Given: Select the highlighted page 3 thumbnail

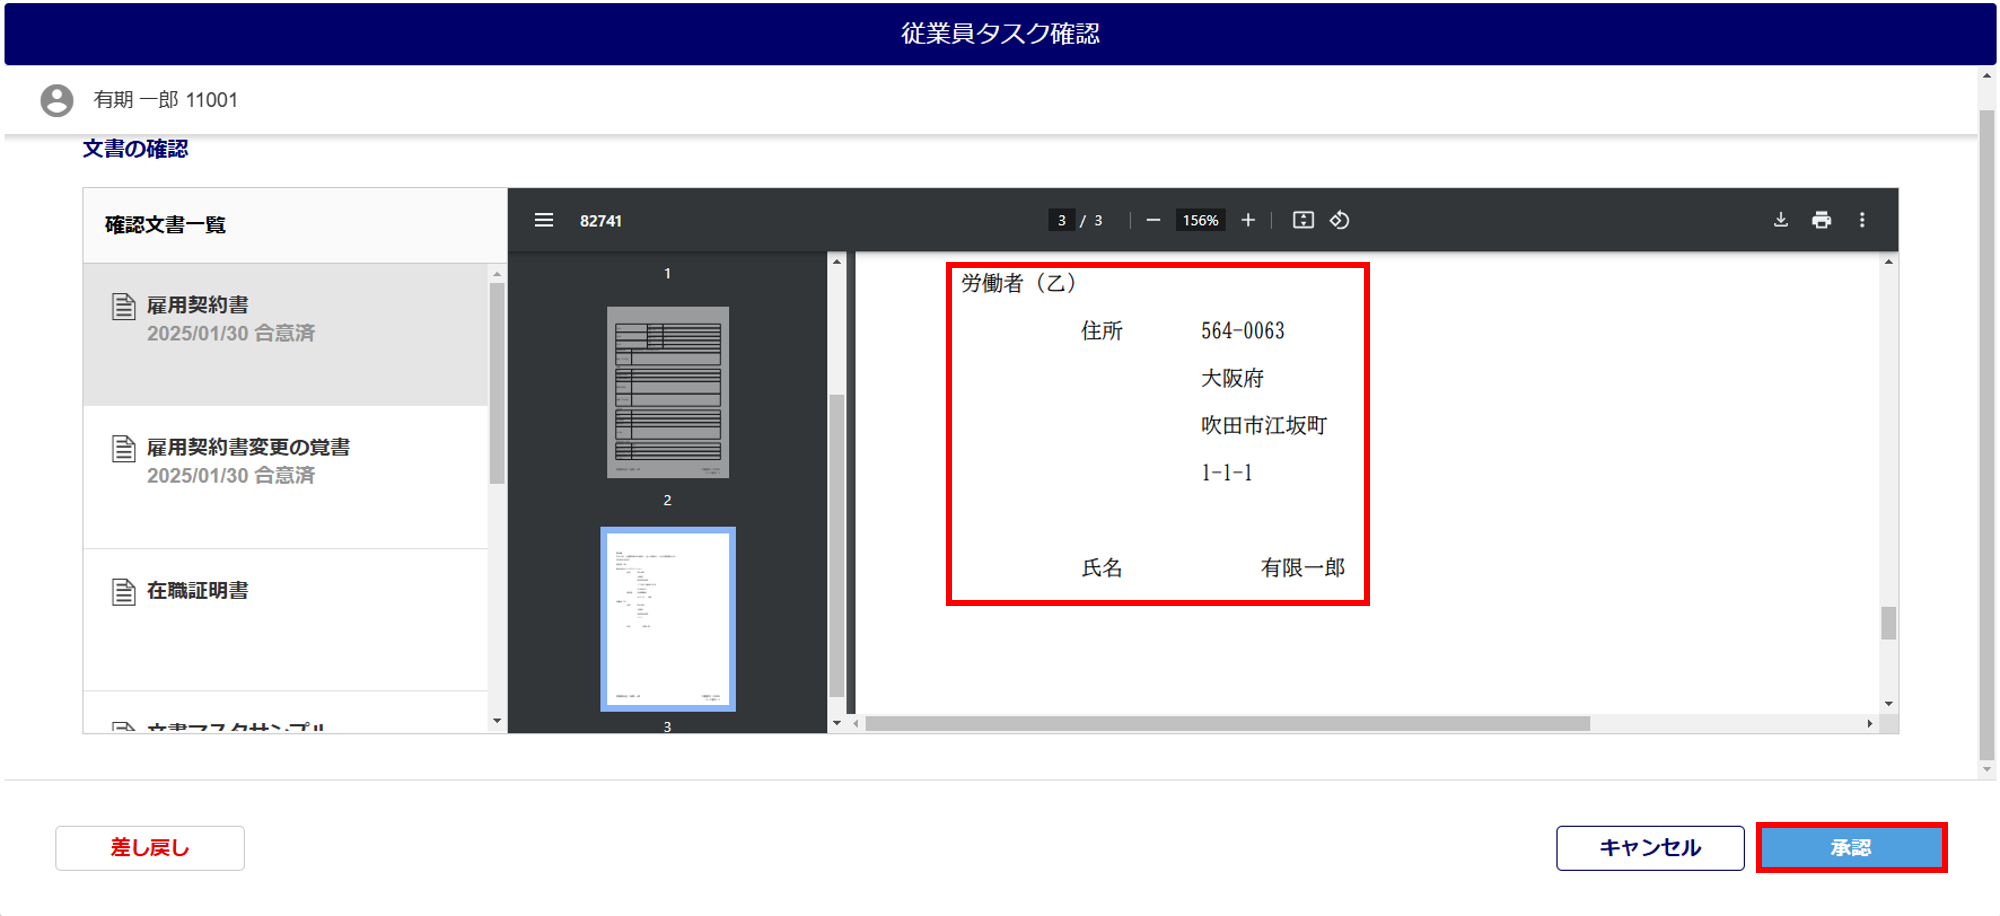Looking at the screenshot, I should [668, 619].
